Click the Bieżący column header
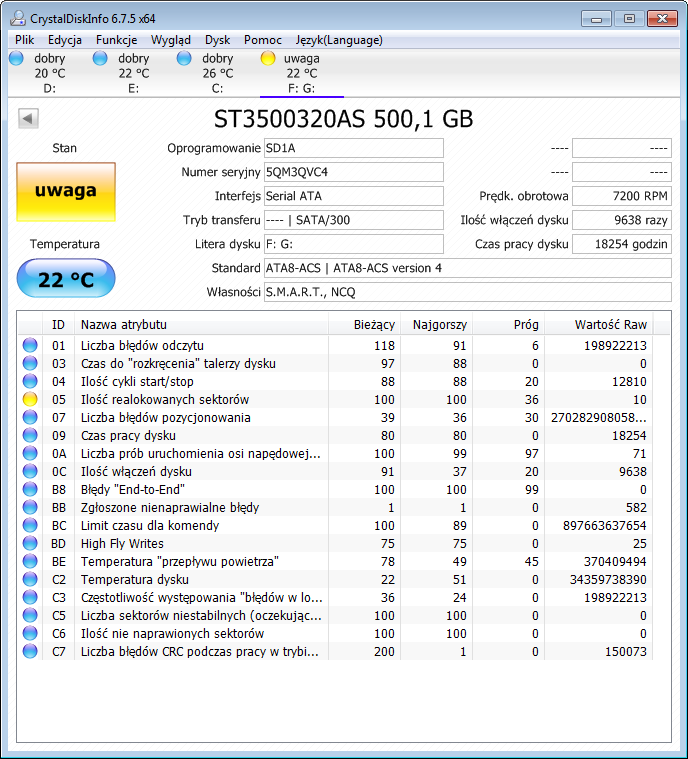The height and width of the screenshot is (759, 688). pyautogui.click(x=364, y=324)
